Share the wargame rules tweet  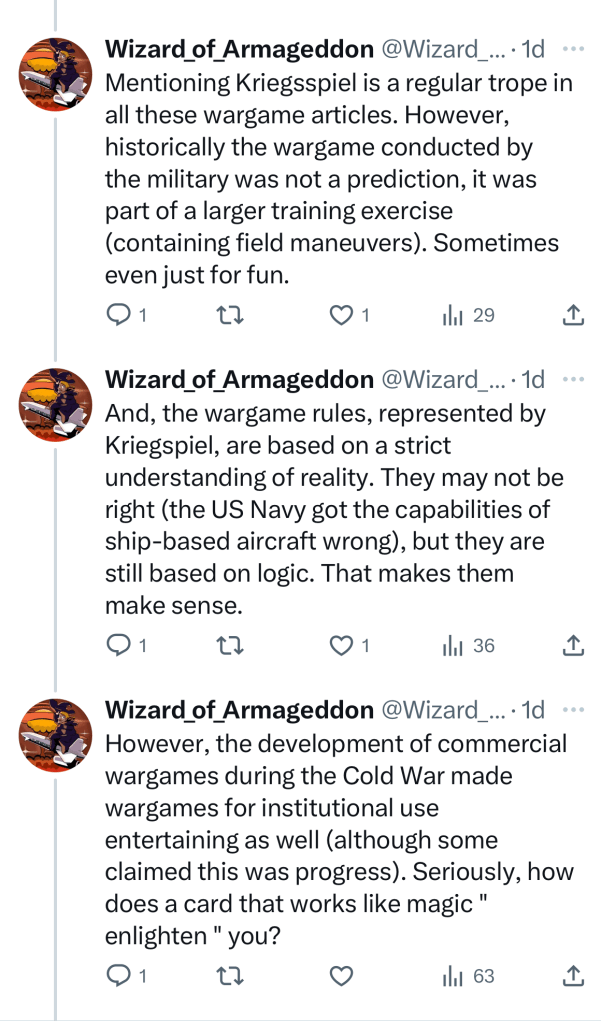(573, 646)
